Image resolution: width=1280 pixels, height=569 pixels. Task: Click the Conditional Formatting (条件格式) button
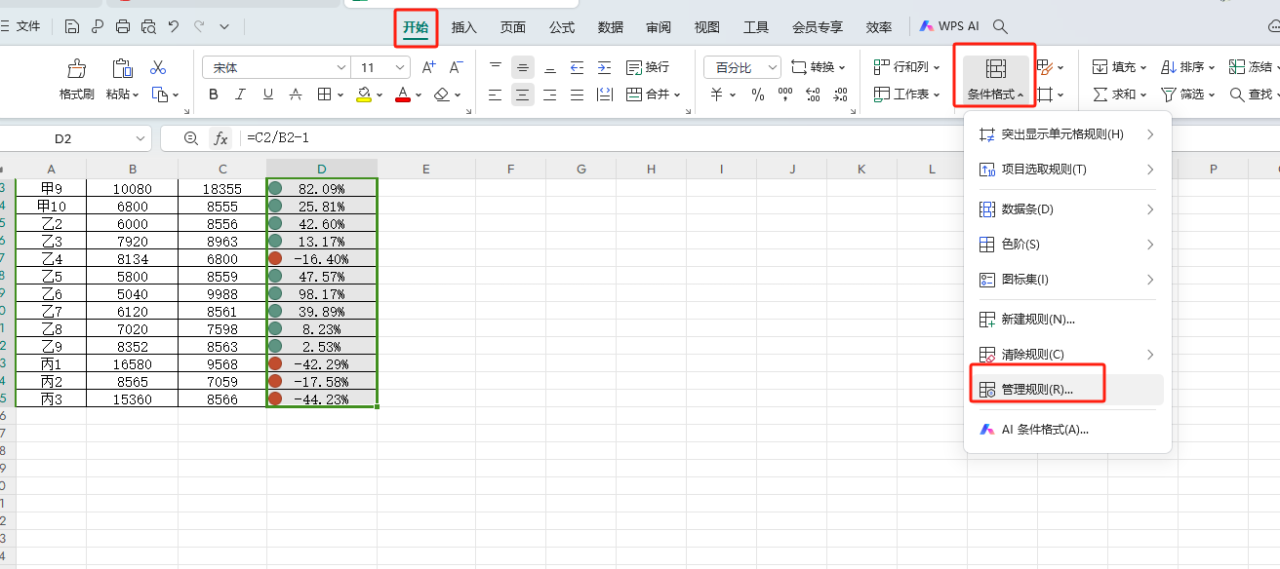[996, 80]
